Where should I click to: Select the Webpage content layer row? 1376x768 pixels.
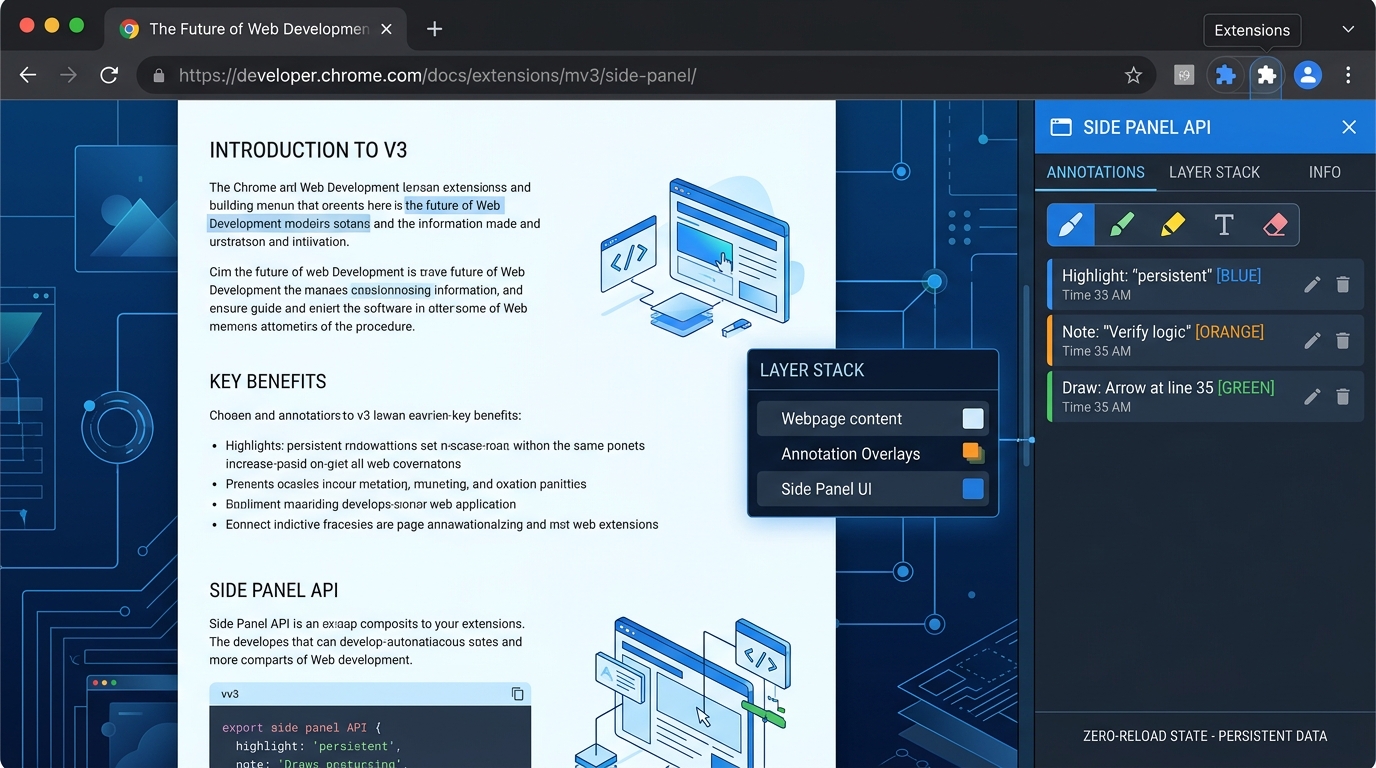pyautogui.click(x=872, y=419)
